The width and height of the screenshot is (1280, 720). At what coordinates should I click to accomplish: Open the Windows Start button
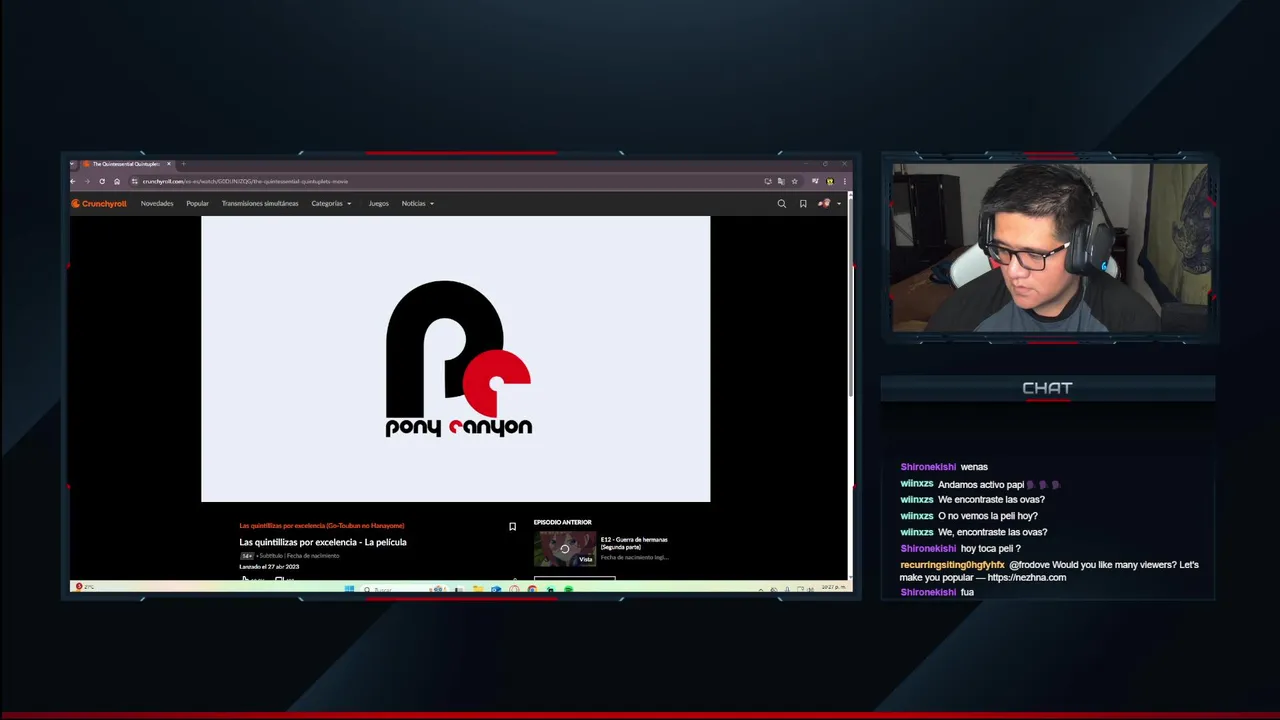click(x=349, y=588)
